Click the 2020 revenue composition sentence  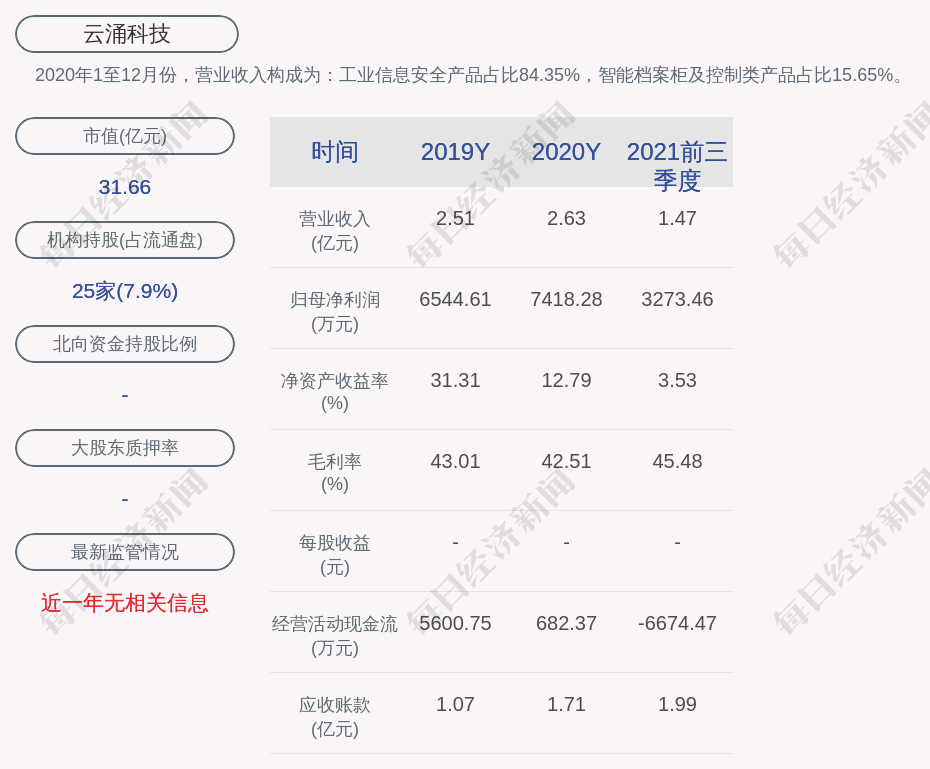pyautogui.click(x=469, y=75)
